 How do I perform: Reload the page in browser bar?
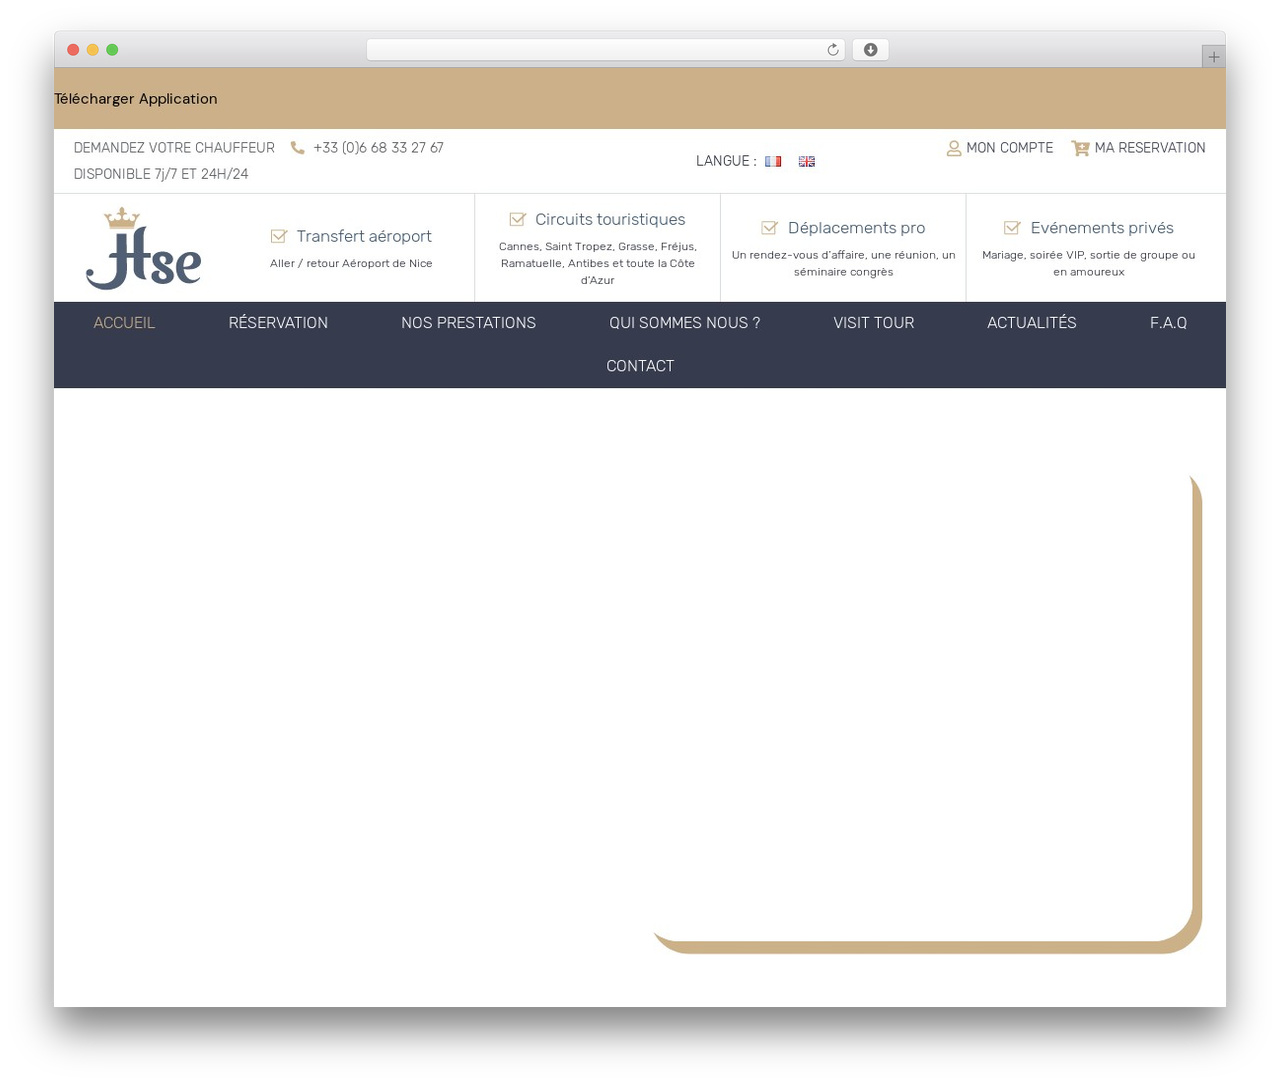click(x=833, y=50)
